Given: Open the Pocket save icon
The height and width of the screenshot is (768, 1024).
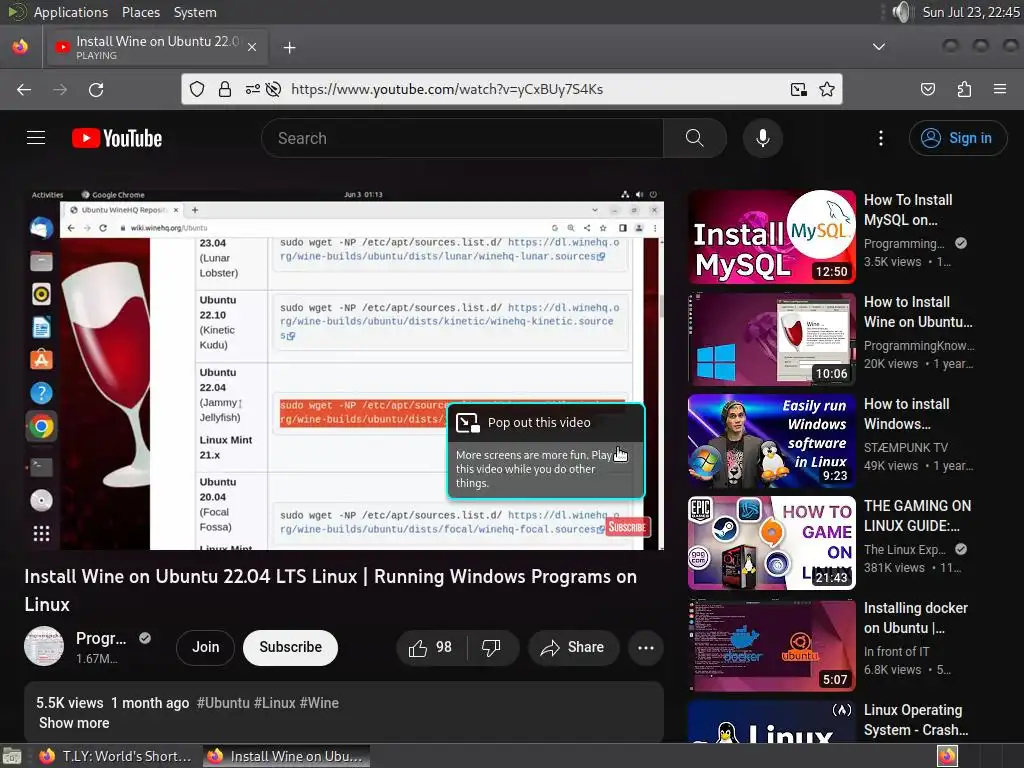Looking at the screenshot, I should coord(928,89).
